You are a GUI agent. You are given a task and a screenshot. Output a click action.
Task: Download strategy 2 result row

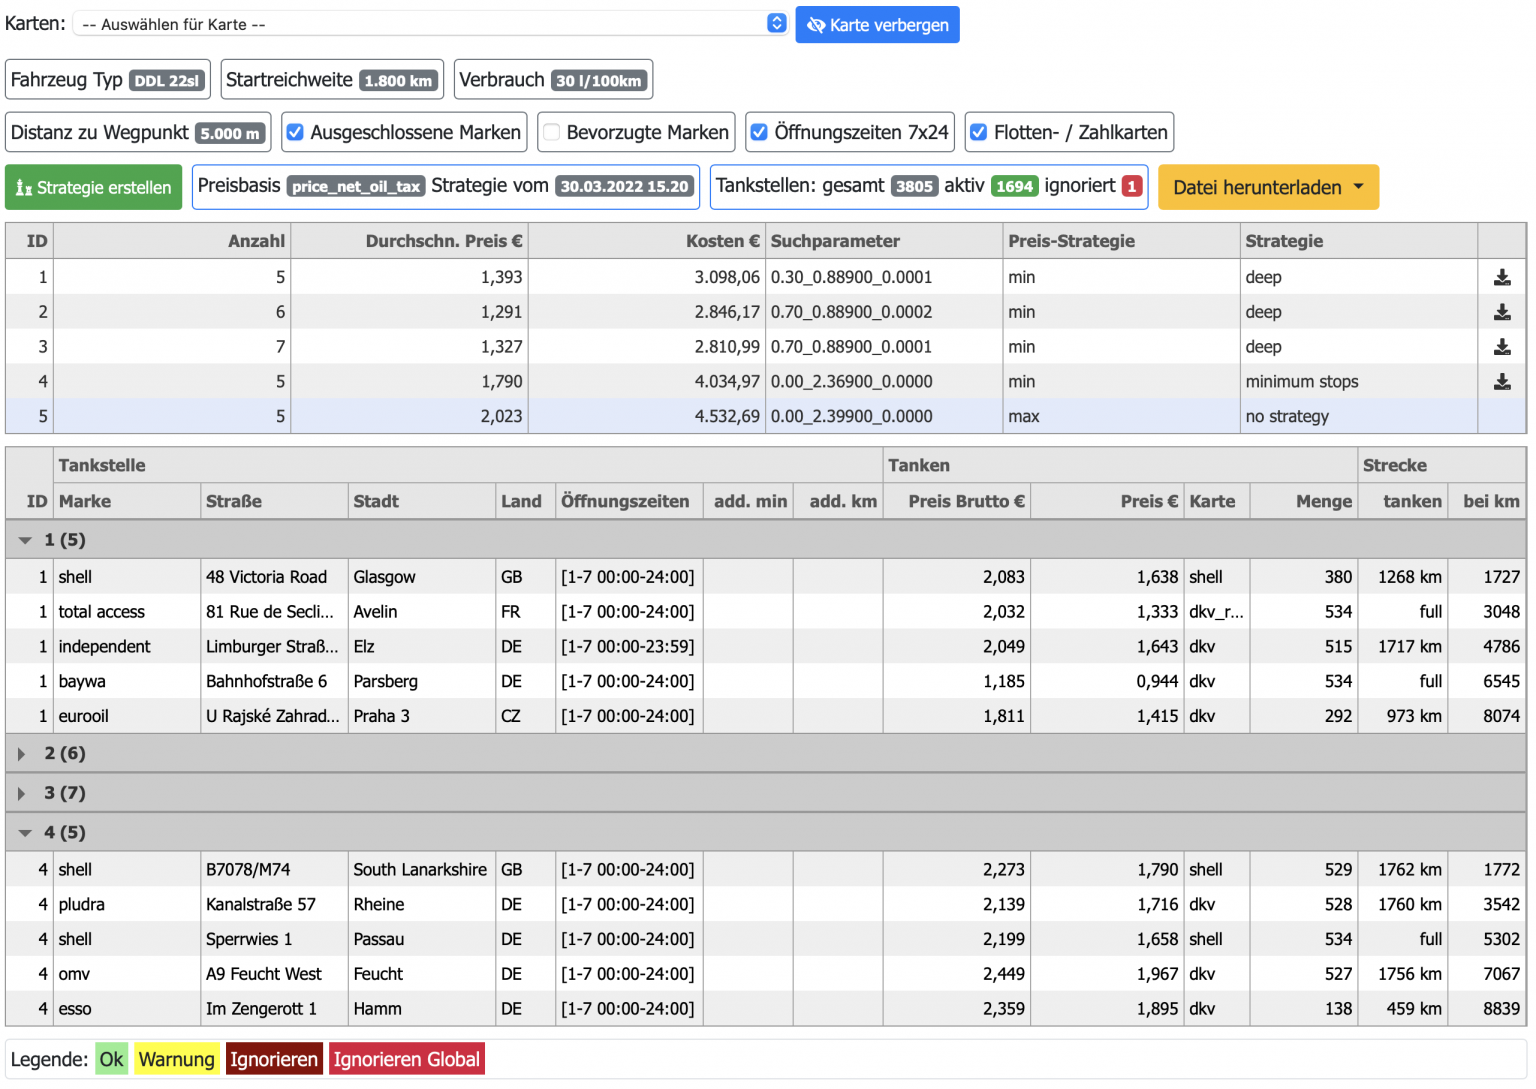point(1502,312)
